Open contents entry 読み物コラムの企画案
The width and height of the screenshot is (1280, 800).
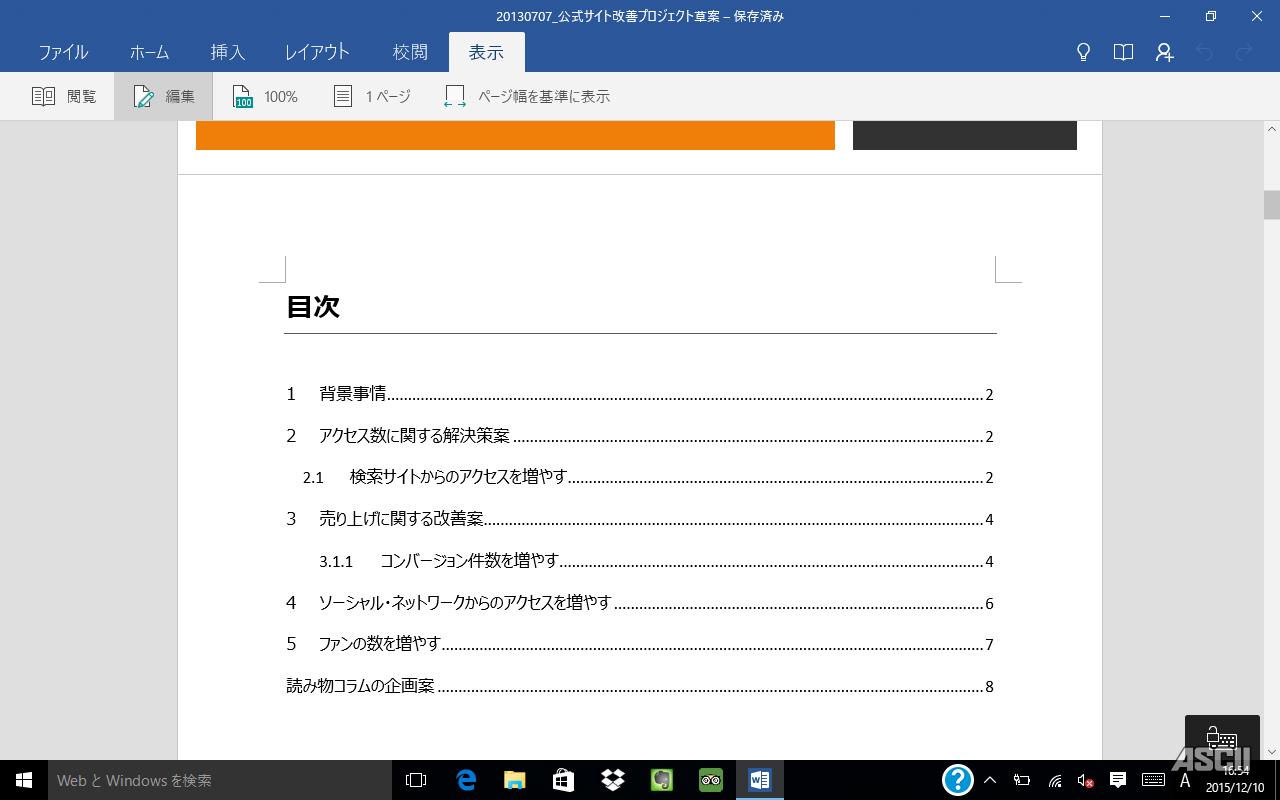[639, 686]
